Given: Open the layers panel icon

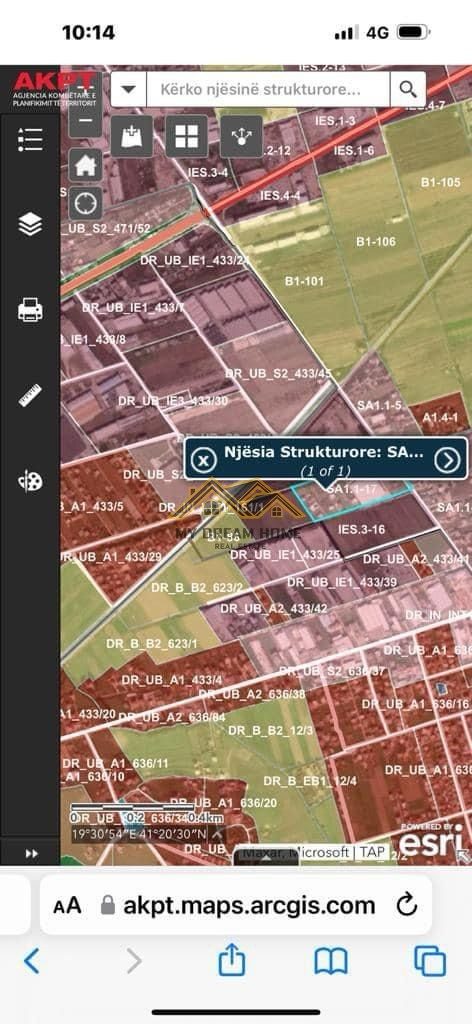Looking at the screenshot, I should pyautogui.click(x=30, y=224).
